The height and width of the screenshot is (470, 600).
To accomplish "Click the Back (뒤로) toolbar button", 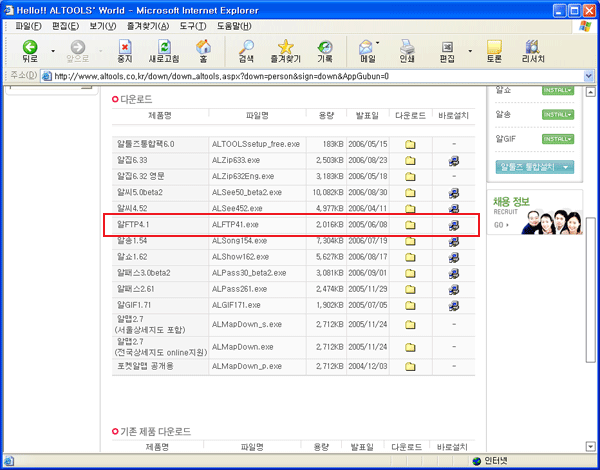I will pos(30,51).
